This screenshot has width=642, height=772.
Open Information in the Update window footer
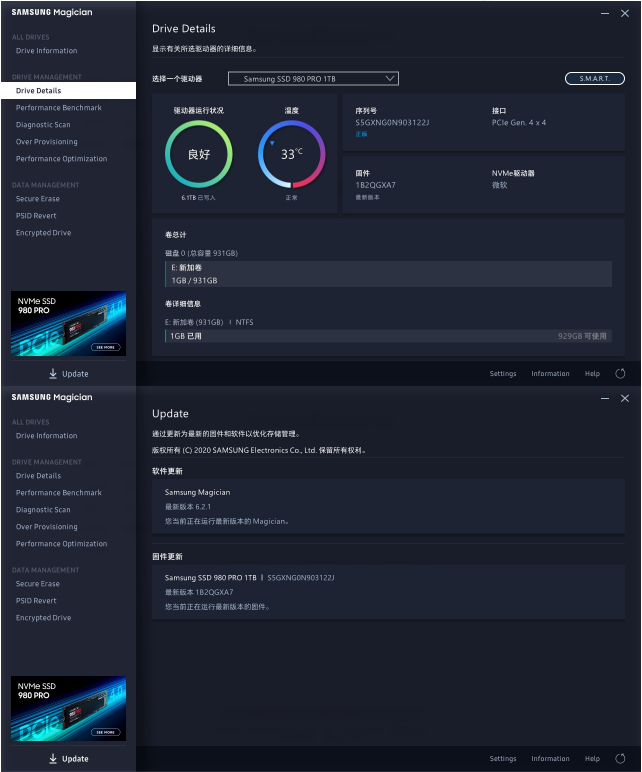click(550, 759)
